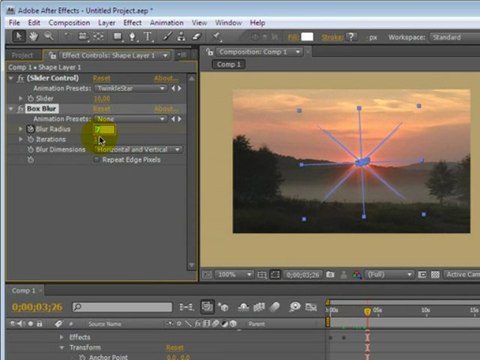
Task: Open Show Channel color icon
Action: point(357,275)
